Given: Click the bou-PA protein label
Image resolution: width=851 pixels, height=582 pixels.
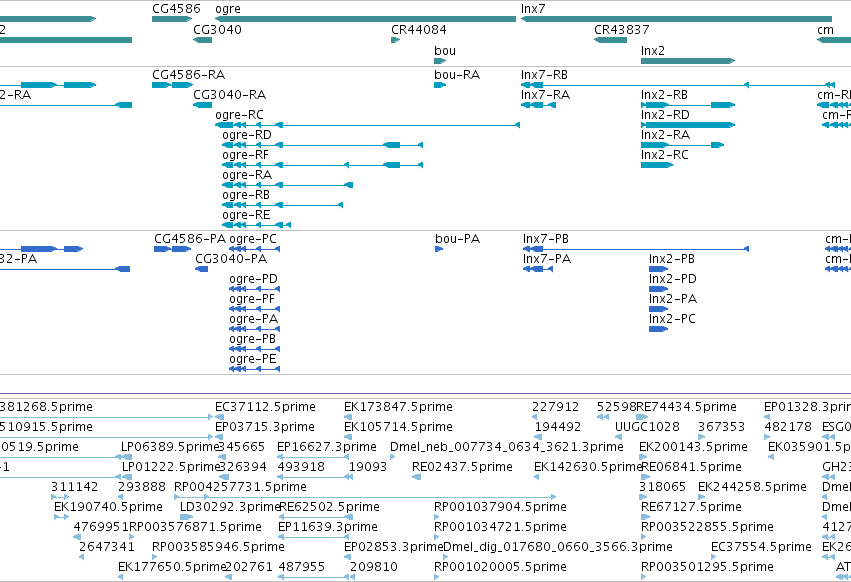Looking at the screenshot, I should pos(458,238).
